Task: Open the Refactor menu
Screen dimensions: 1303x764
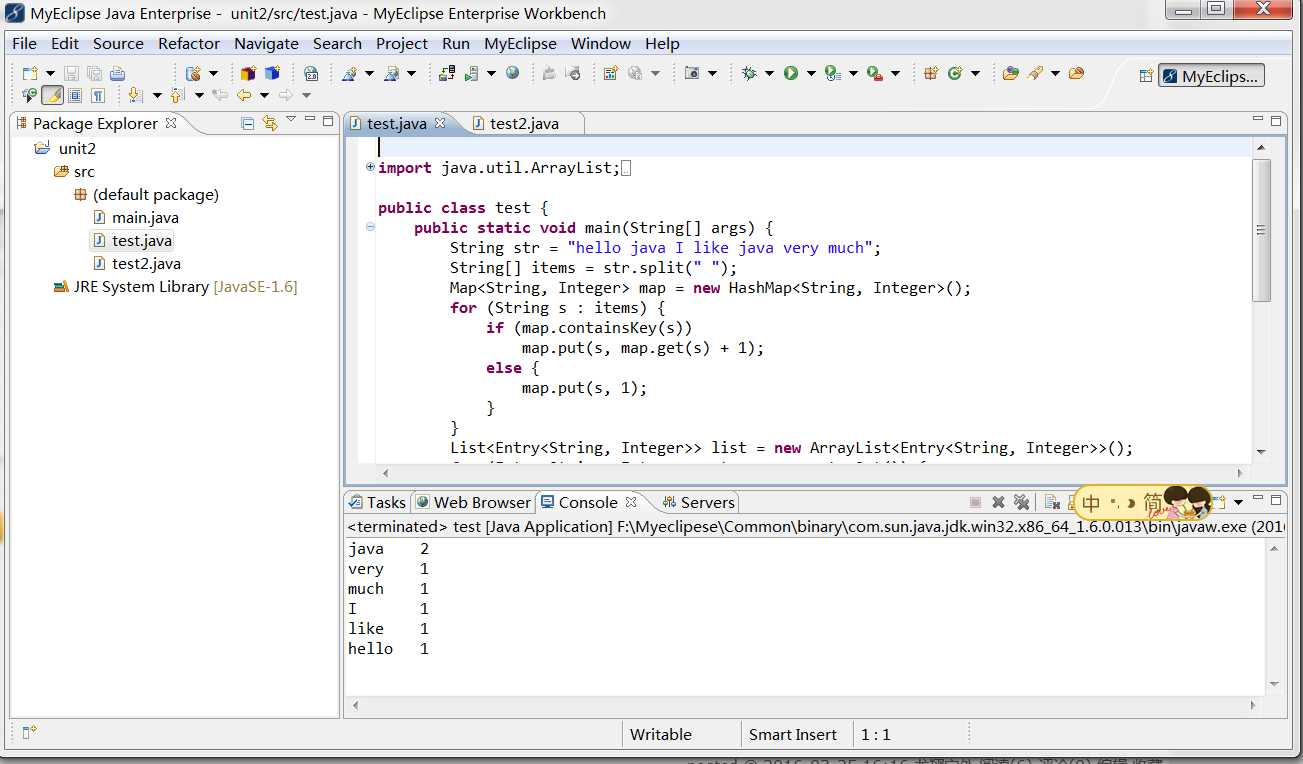Action: click(x=188, y=43)
